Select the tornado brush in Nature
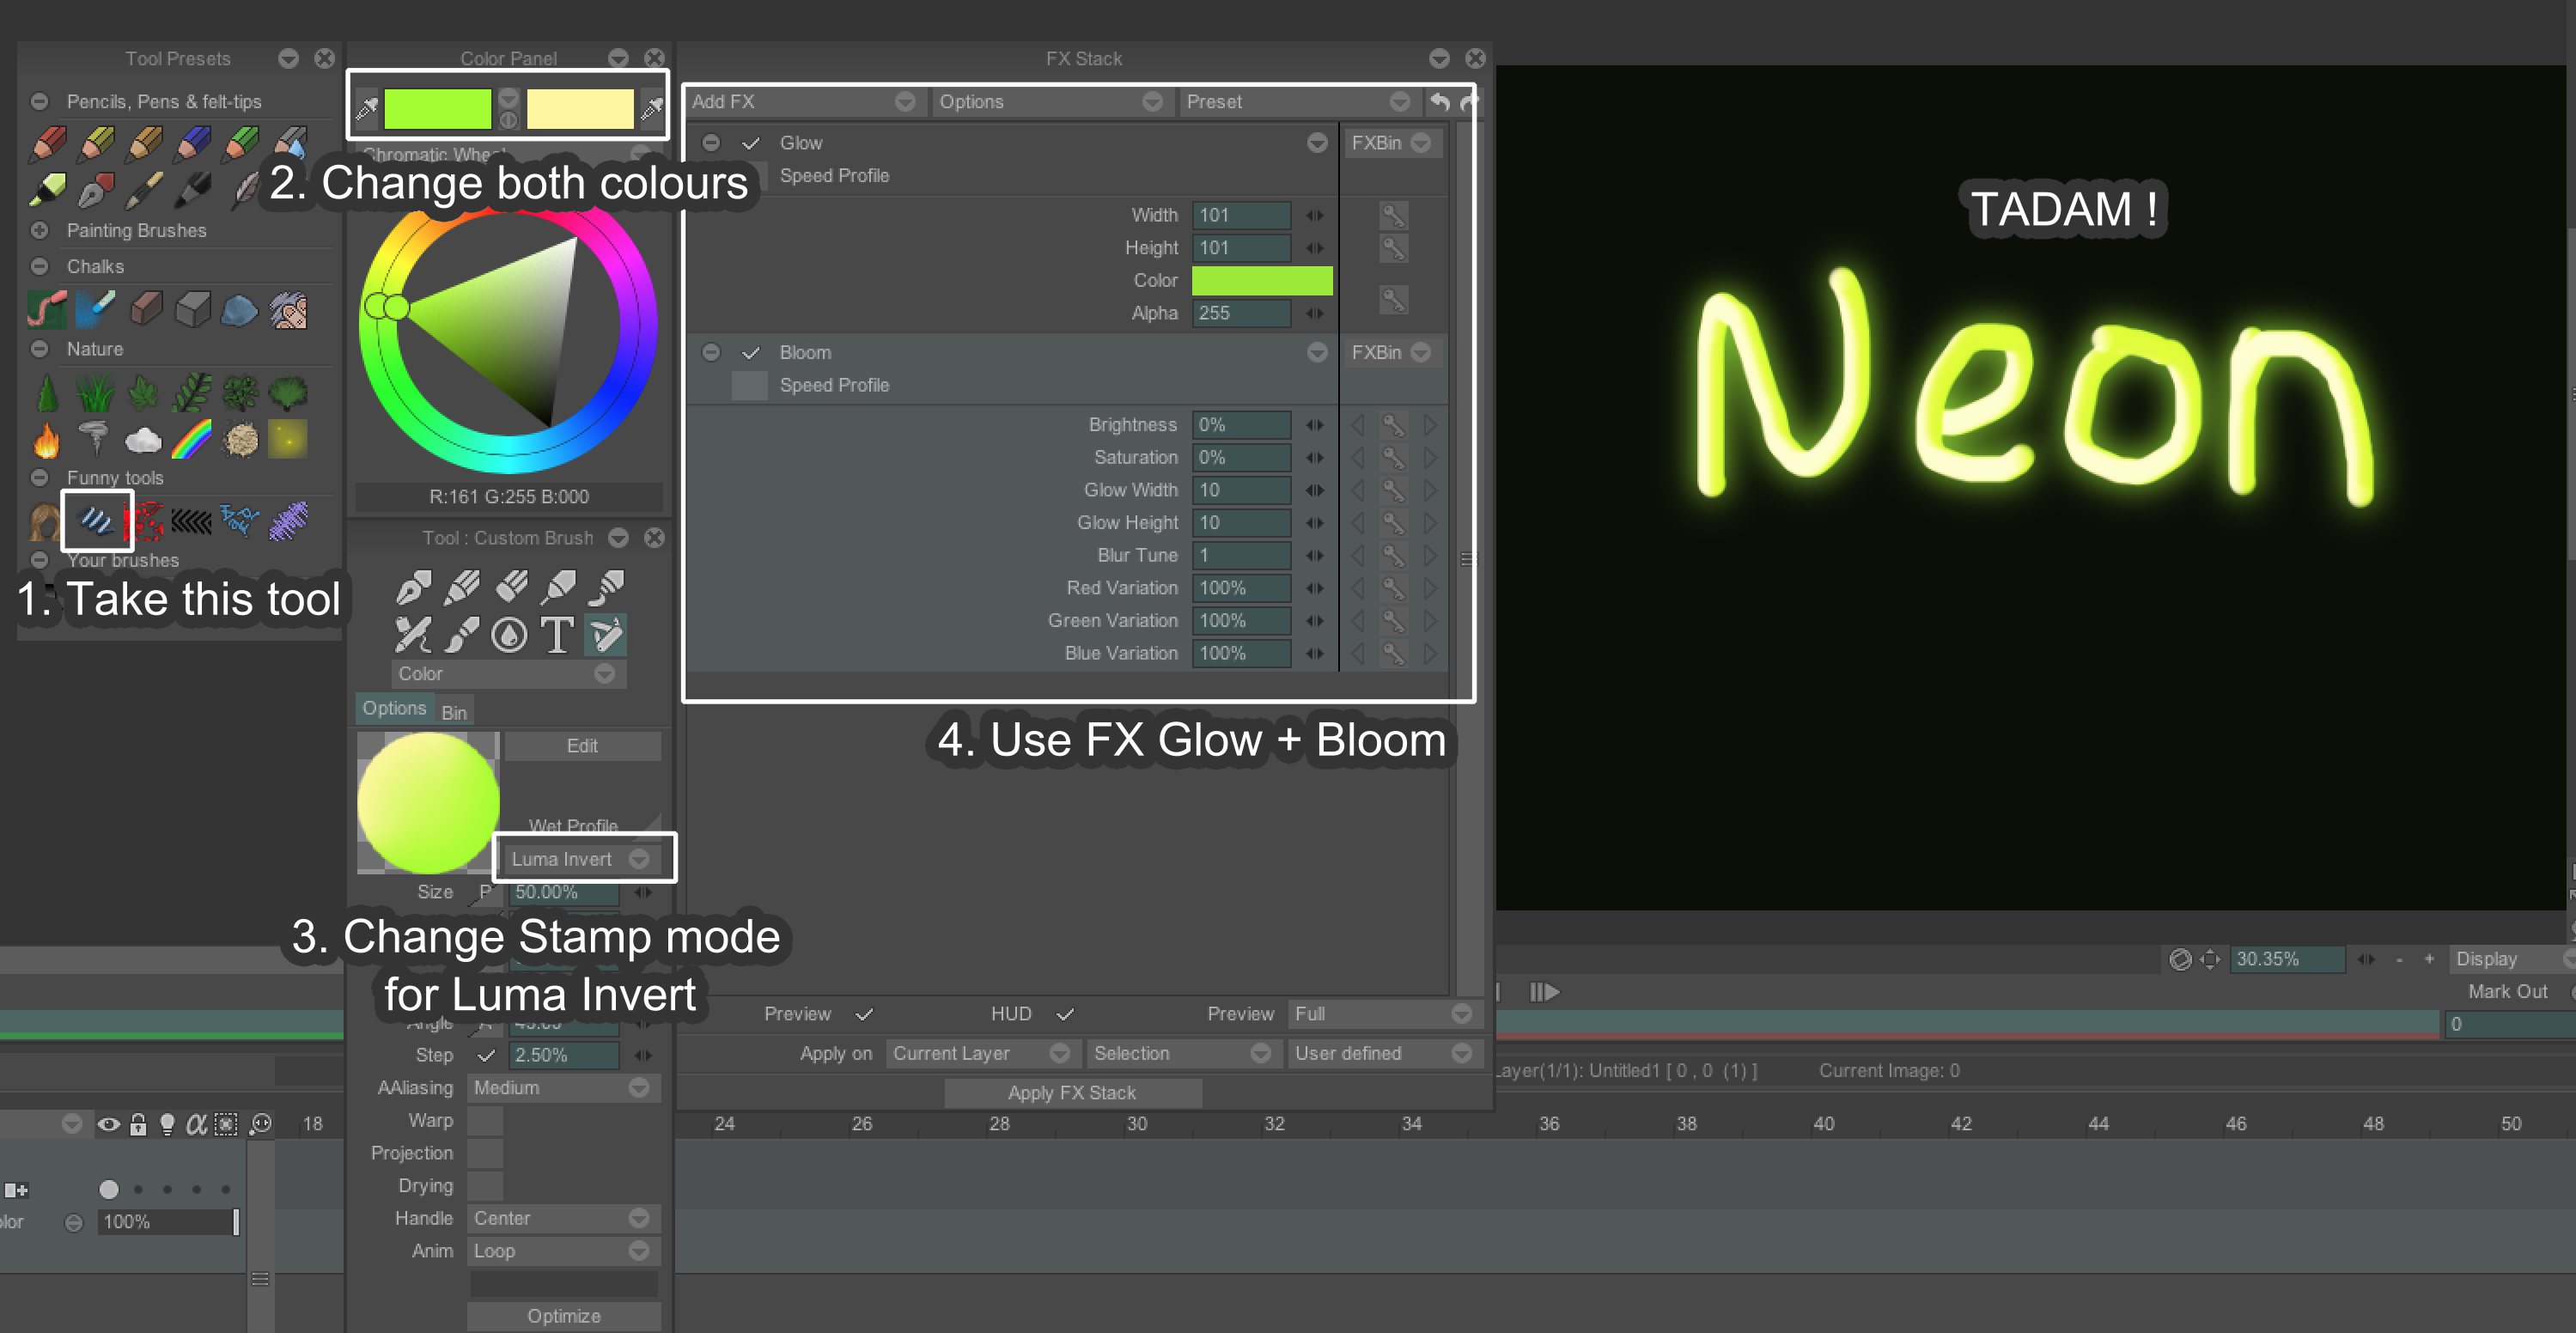The image size is (2576, 1333). pos(95,439)
